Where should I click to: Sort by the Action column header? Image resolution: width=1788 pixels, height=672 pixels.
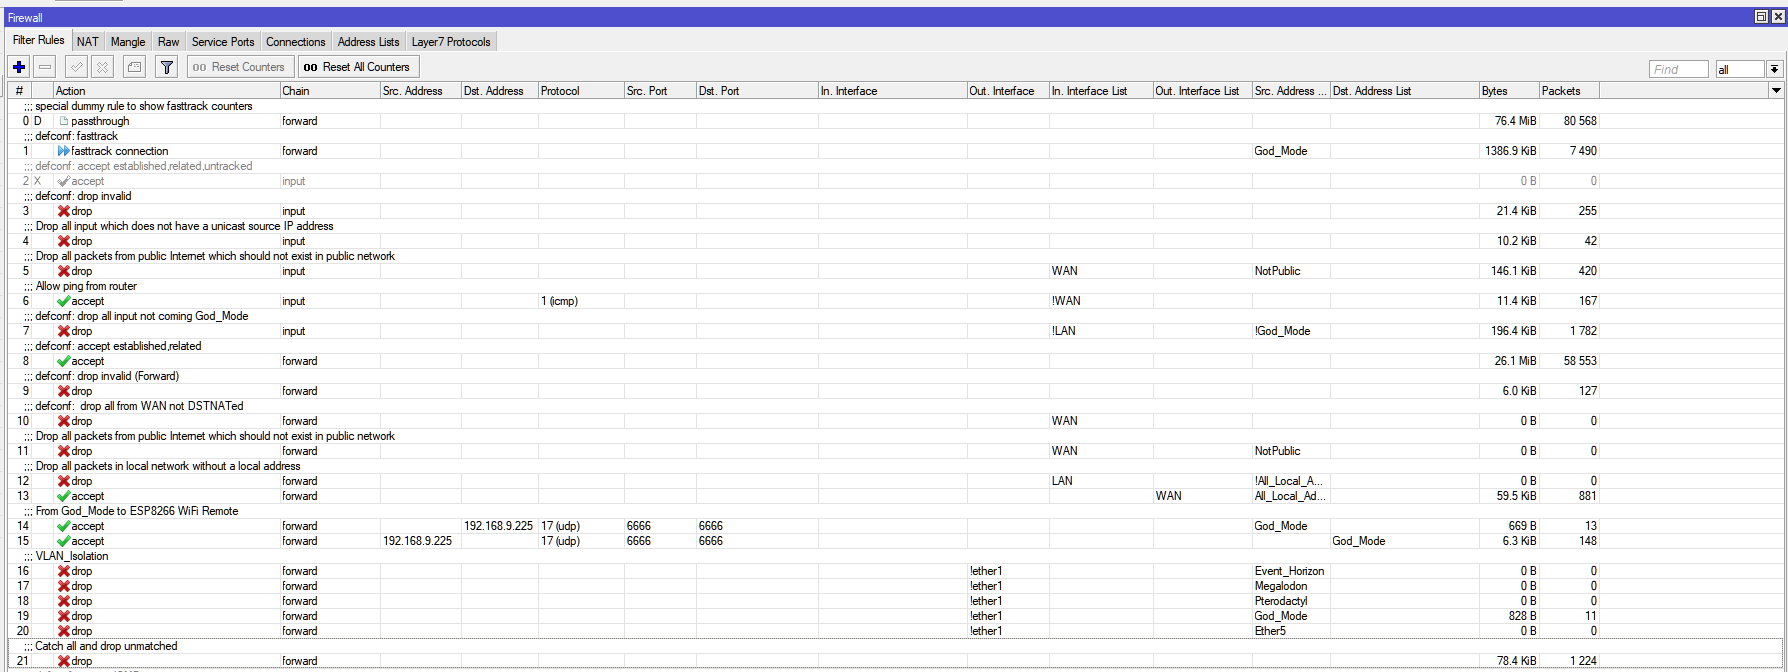(x=166, y=91)
